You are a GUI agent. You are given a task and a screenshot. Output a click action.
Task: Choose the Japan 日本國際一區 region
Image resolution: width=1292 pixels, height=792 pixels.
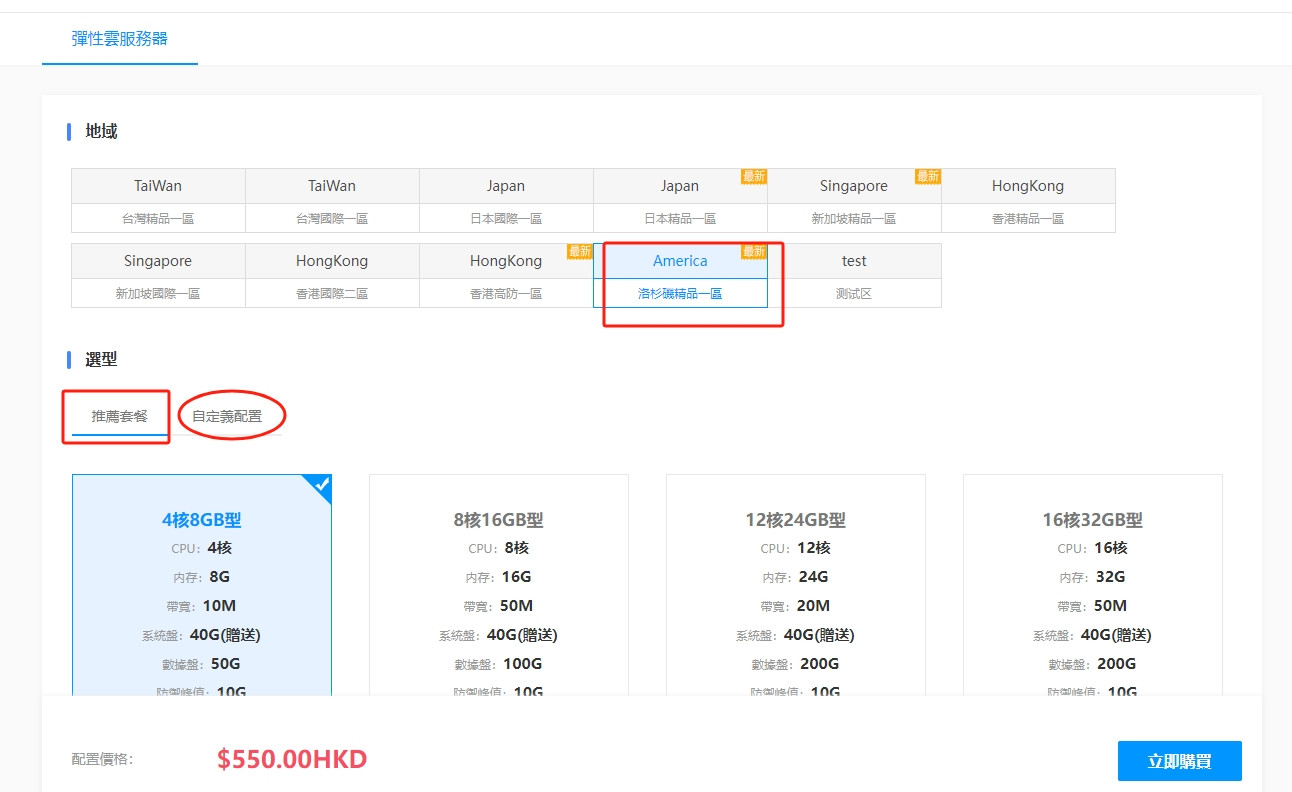pos(506,201)
